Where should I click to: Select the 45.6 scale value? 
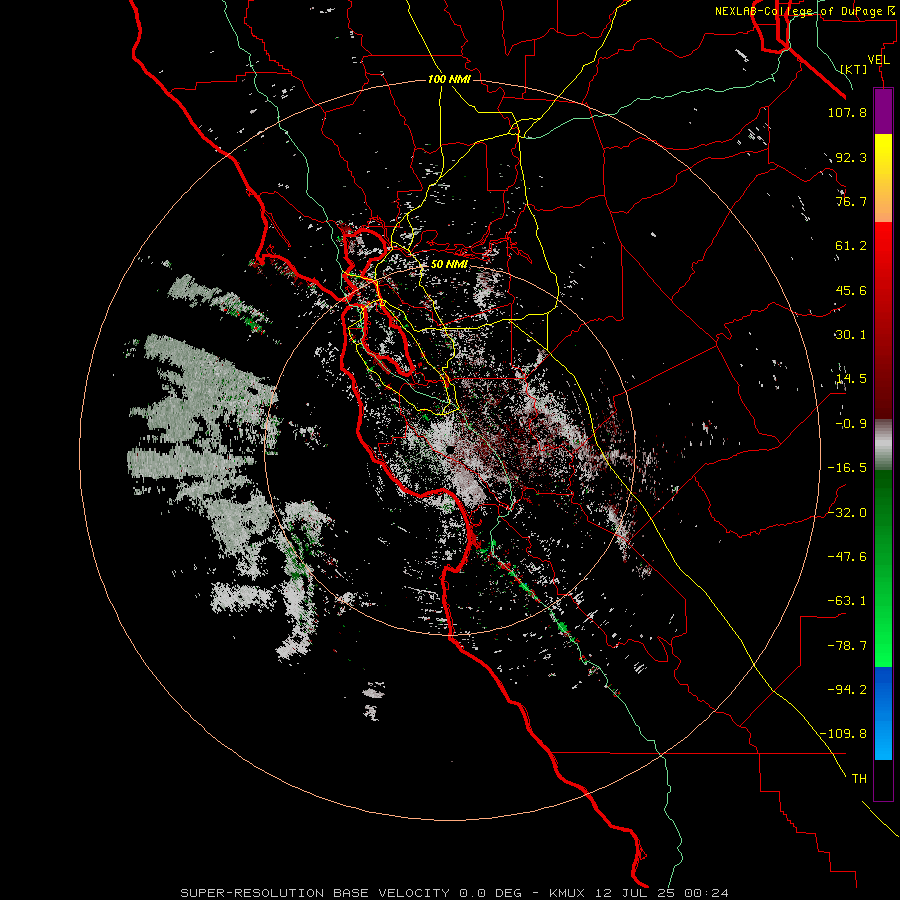[x=851, y=290]
